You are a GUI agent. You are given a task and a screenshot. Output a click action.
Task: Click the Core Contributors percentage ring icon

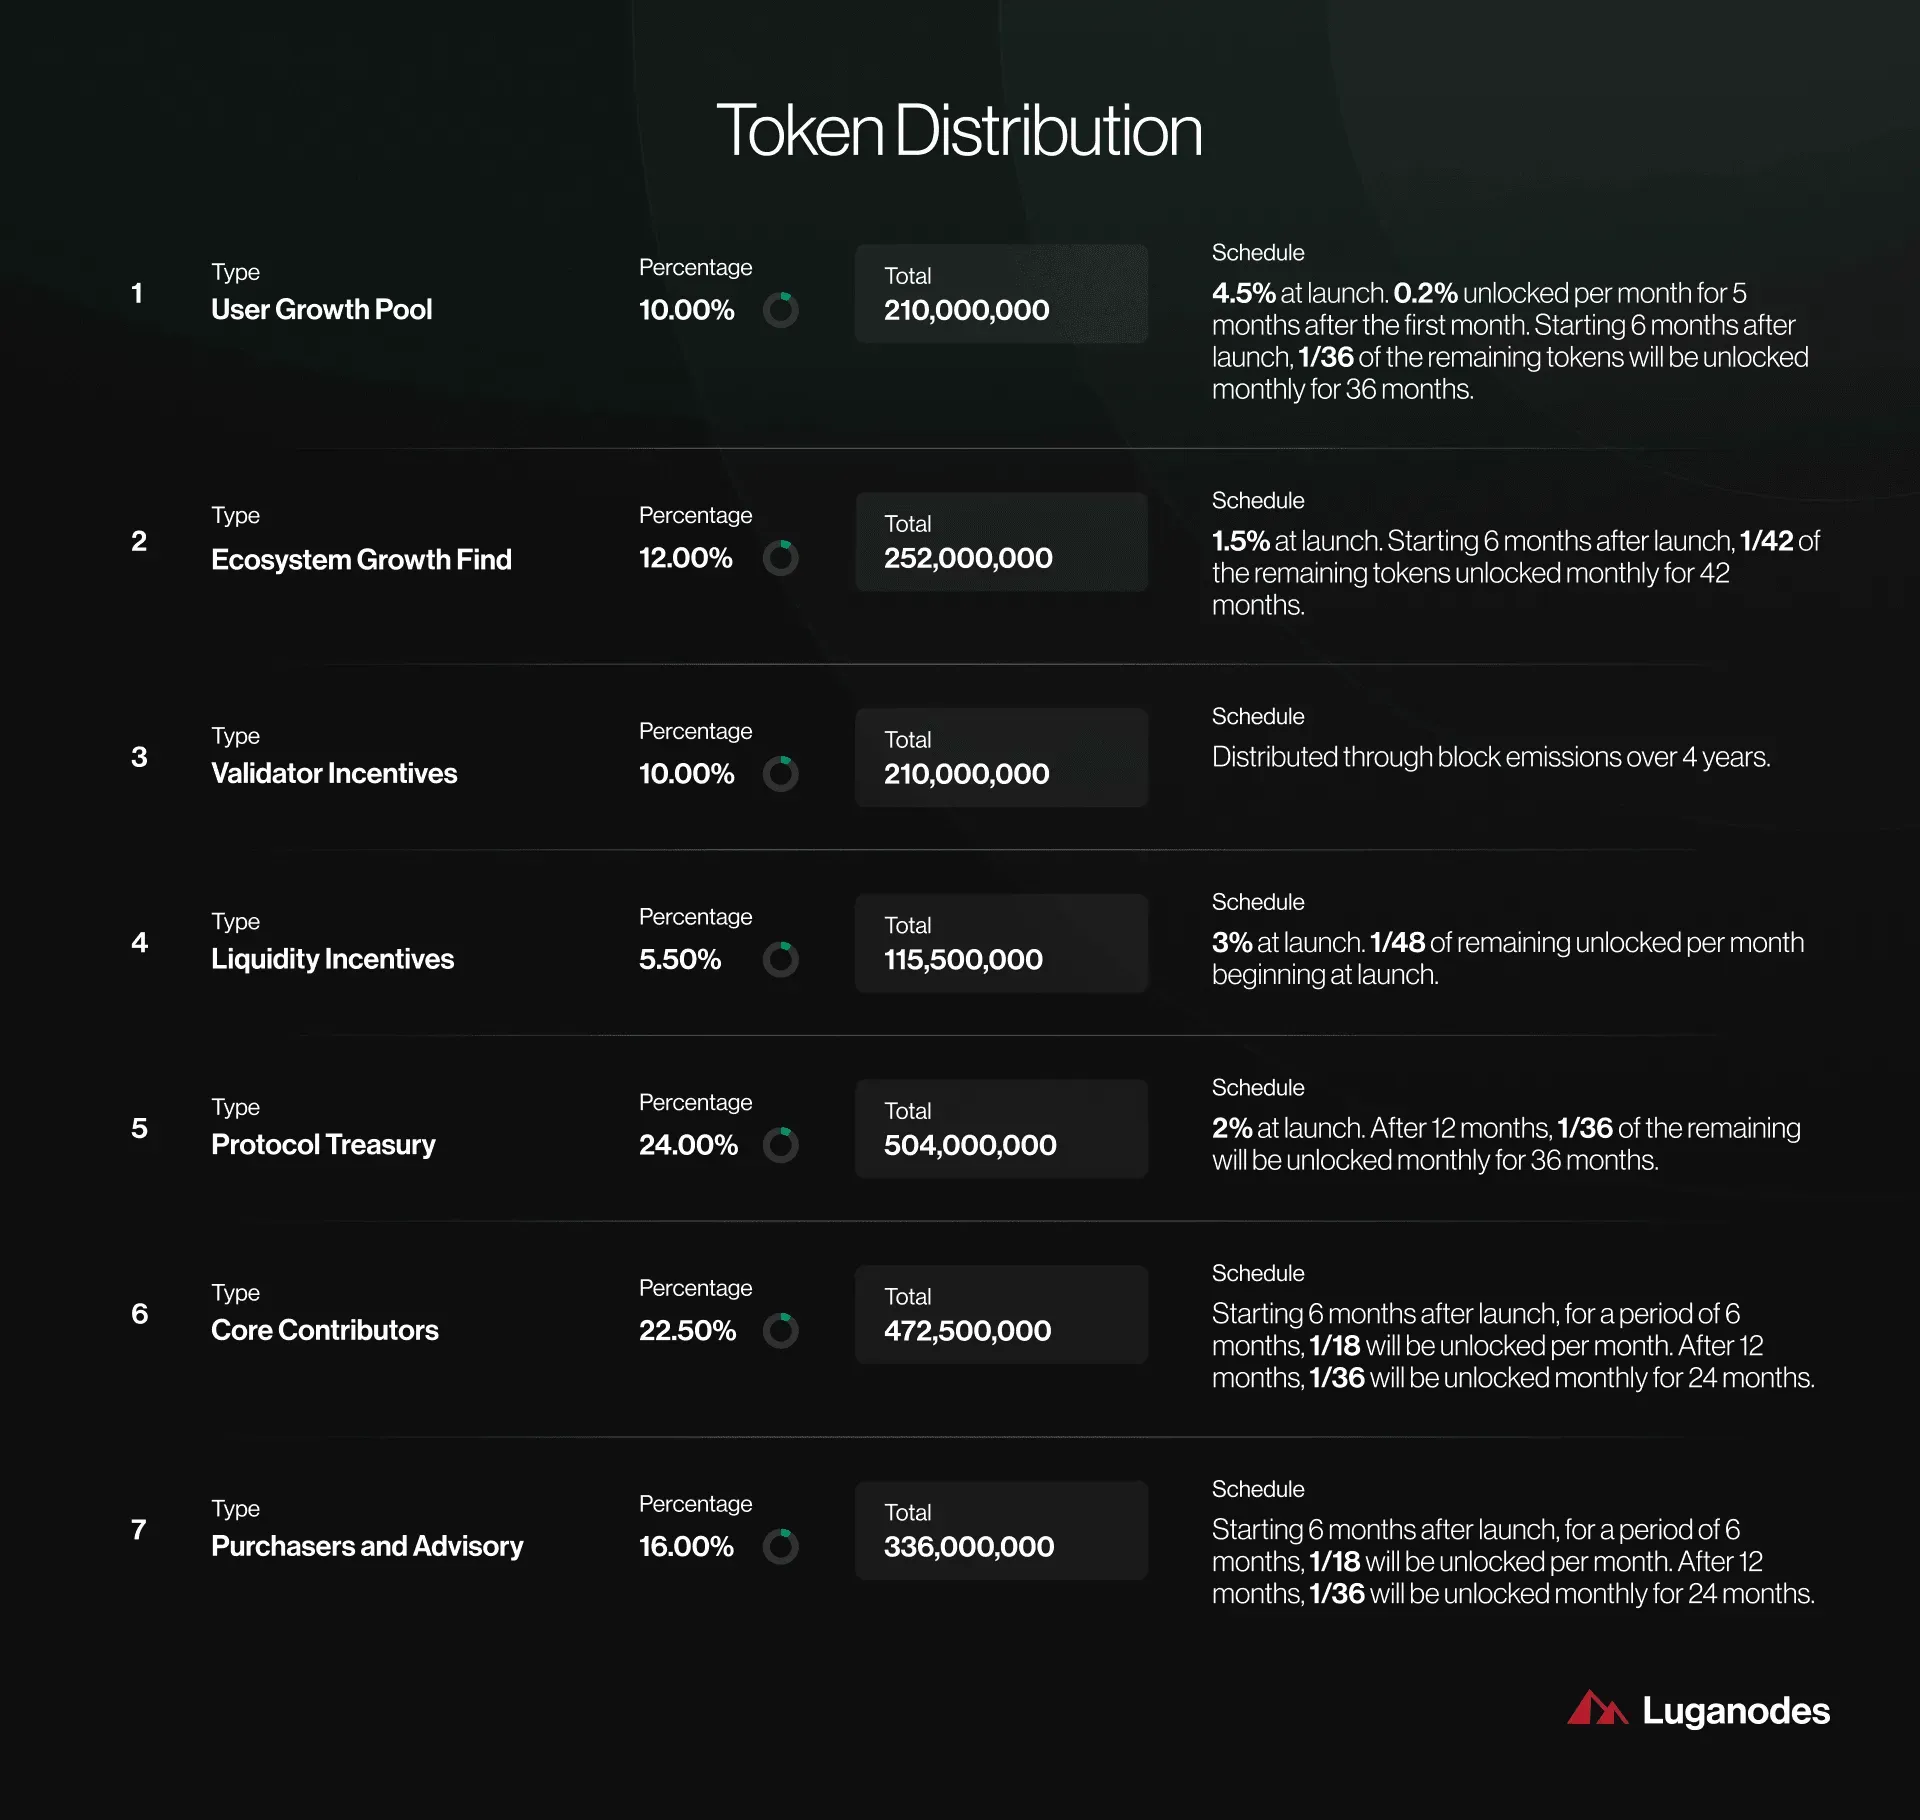(781, 1331)
